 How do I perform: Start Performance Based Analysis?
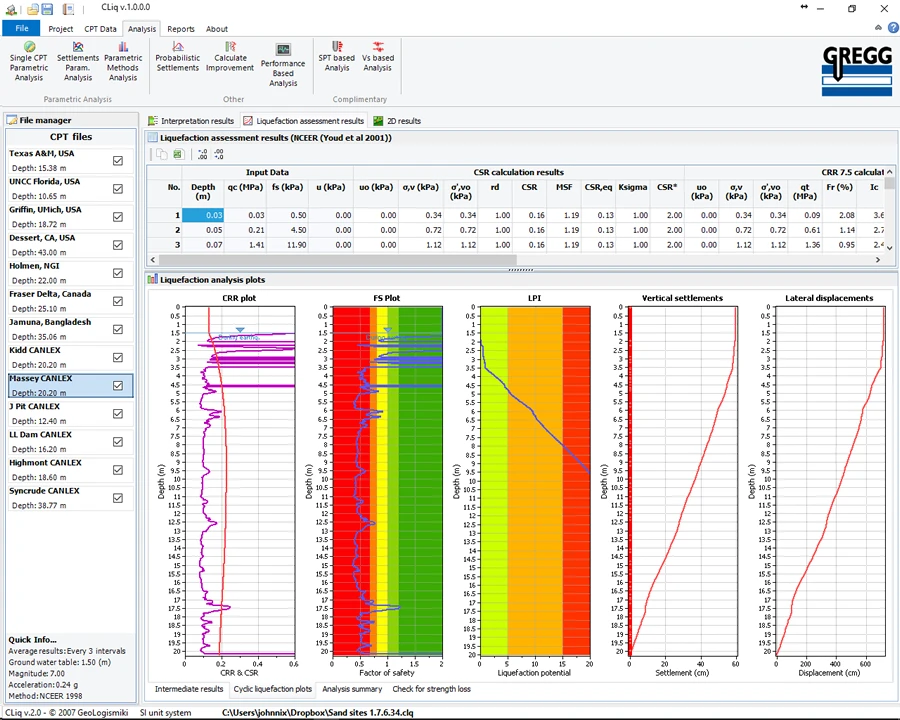(x=283, y=65)
